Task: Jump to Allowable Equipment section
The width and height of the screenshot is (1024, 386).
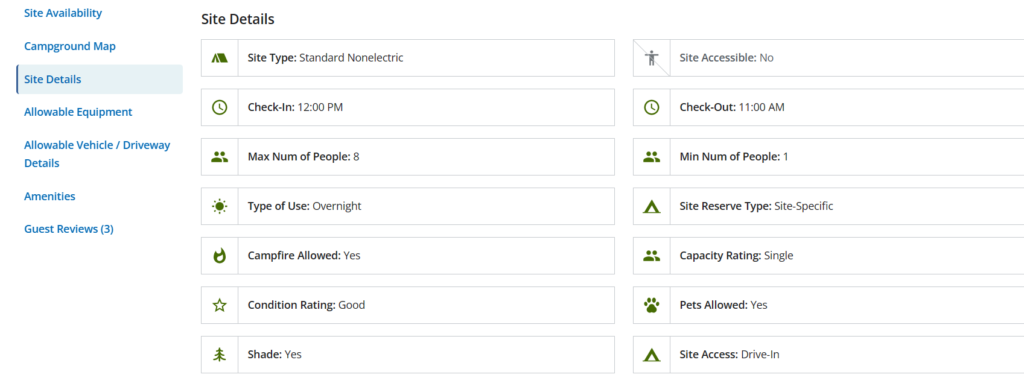Action: point(78,112)
